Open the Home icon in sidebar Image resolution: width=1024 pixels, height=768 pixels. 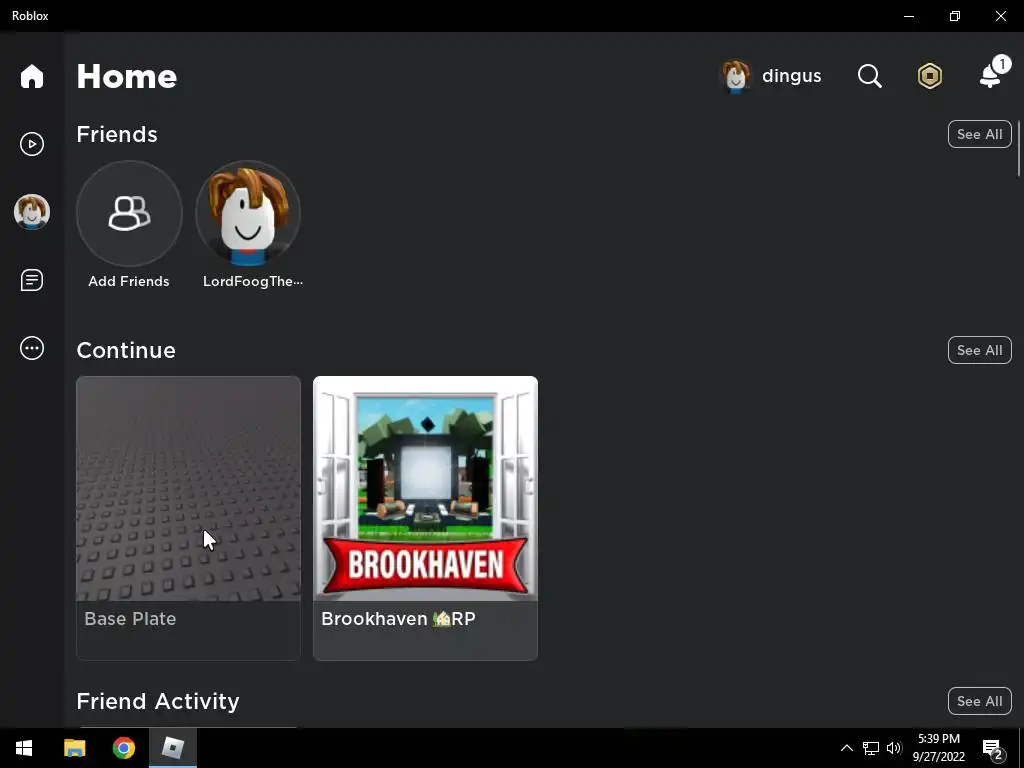[x=31, y=76]
